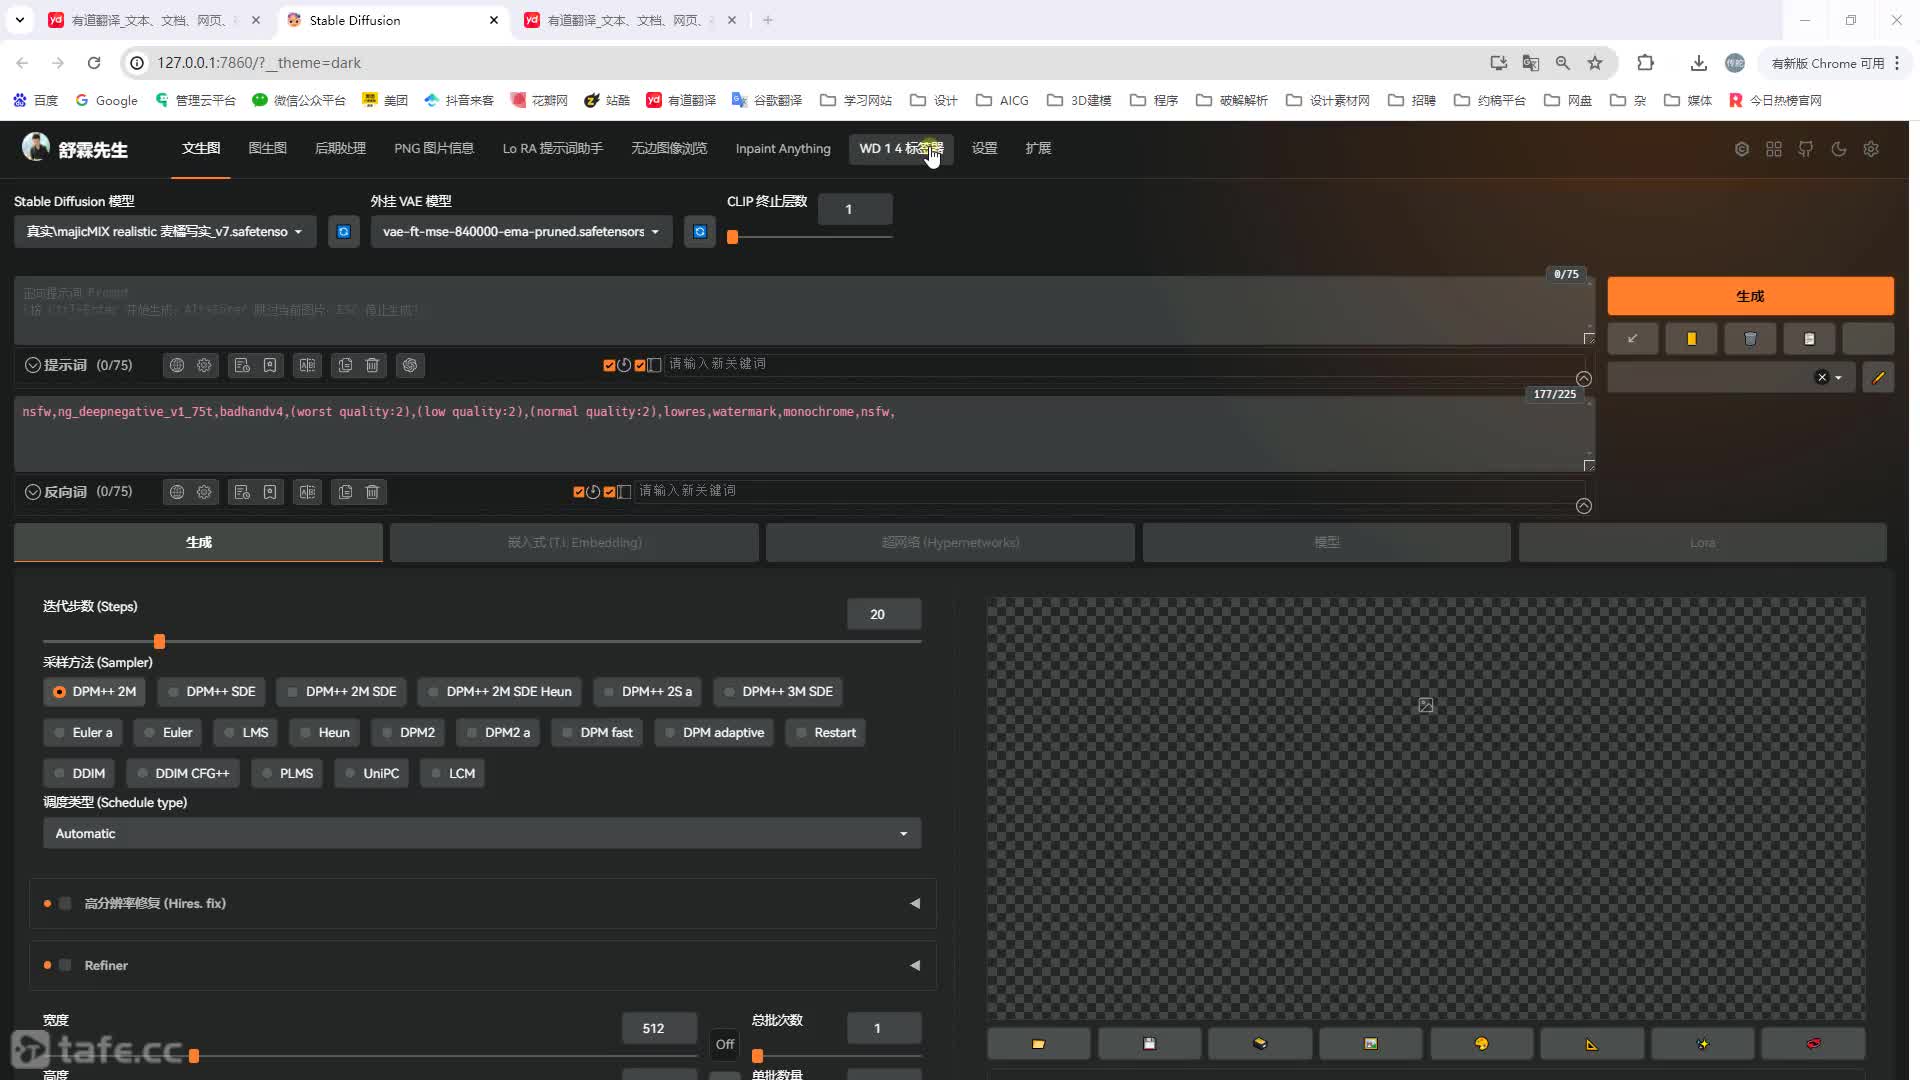Click the bookmark favorites icon in 反向词 row
This screenshot has height=1080, width=1920.
[x=270, y=492]
